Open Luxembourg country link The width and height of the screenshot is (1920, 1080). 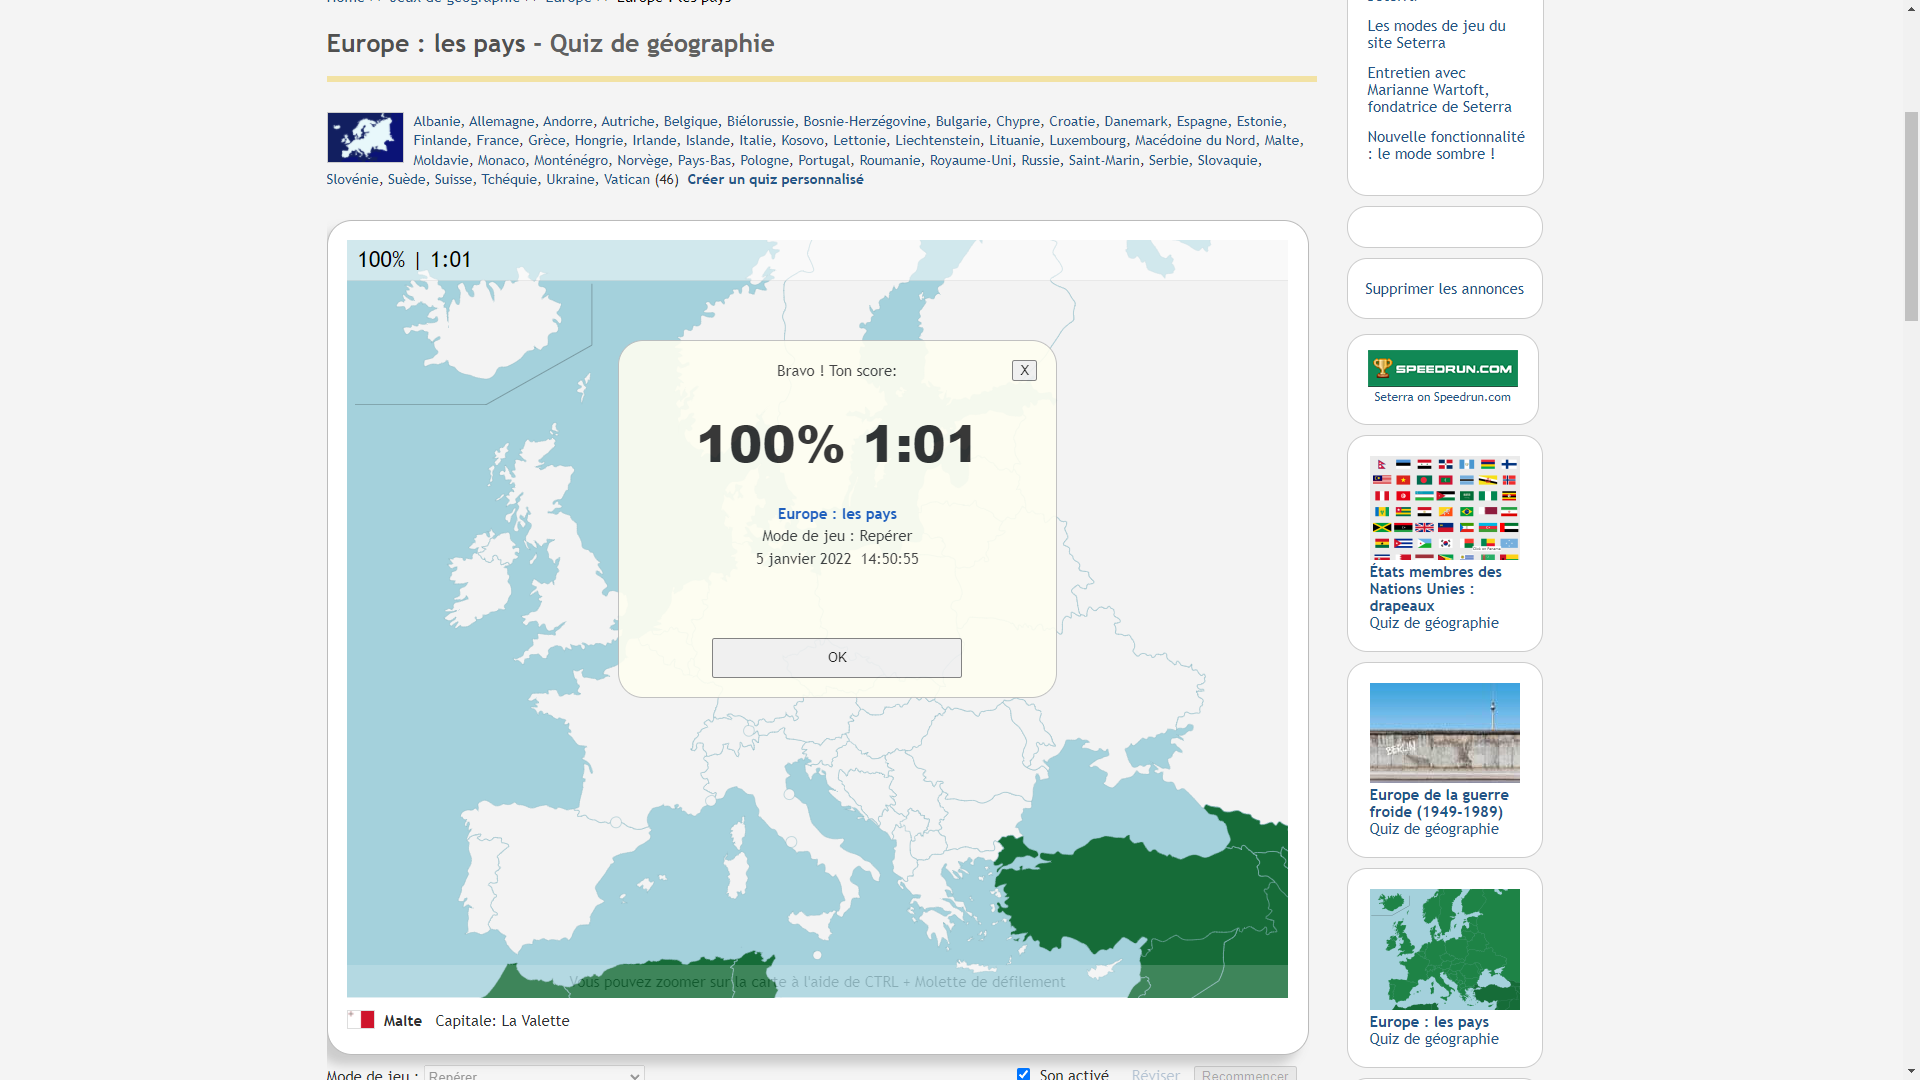[1087, 140]
